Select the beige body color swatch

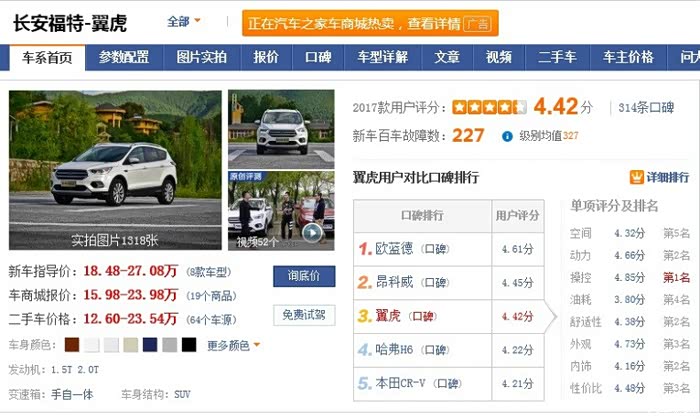(x=130, y=345)
